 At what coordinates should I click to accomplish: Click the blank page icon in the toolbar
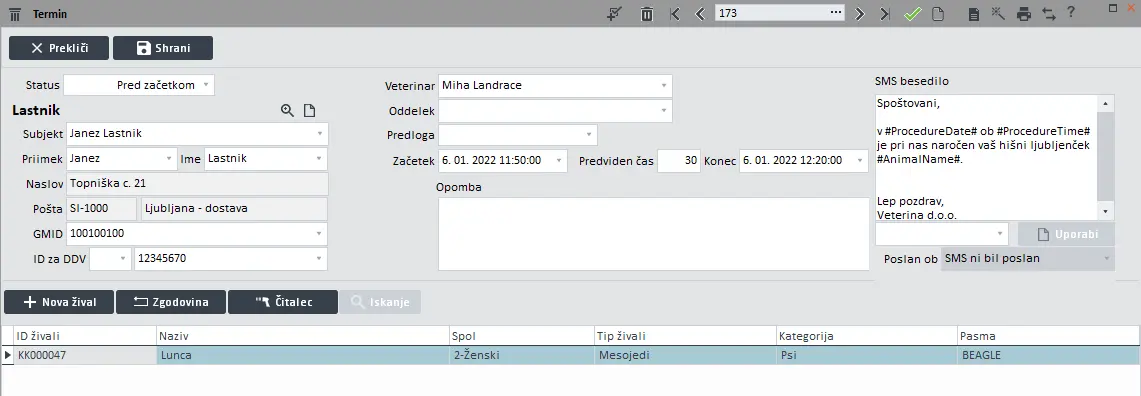click(939, 14)
